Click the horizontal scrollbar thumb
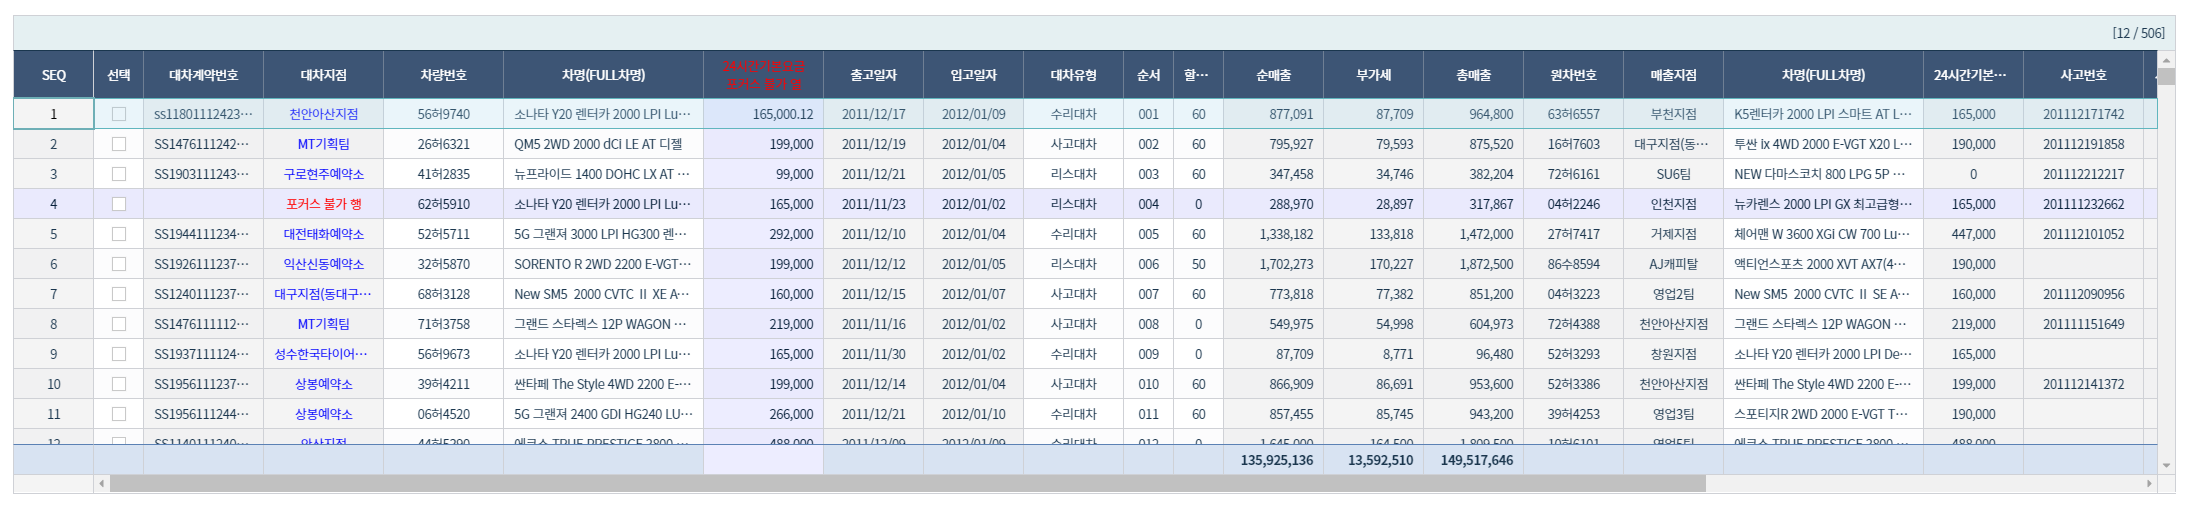 click(906, 484)
